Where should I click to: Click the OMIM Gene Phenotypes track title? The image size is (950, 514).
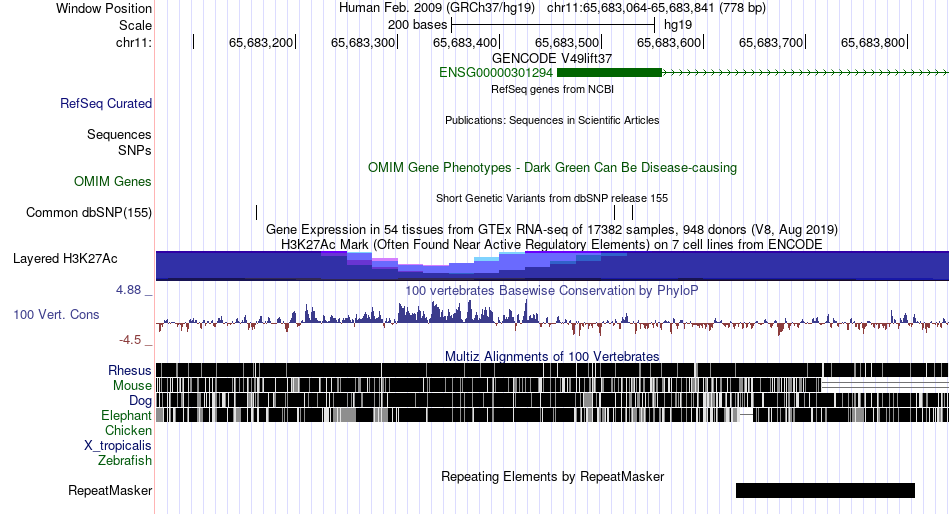552,168
